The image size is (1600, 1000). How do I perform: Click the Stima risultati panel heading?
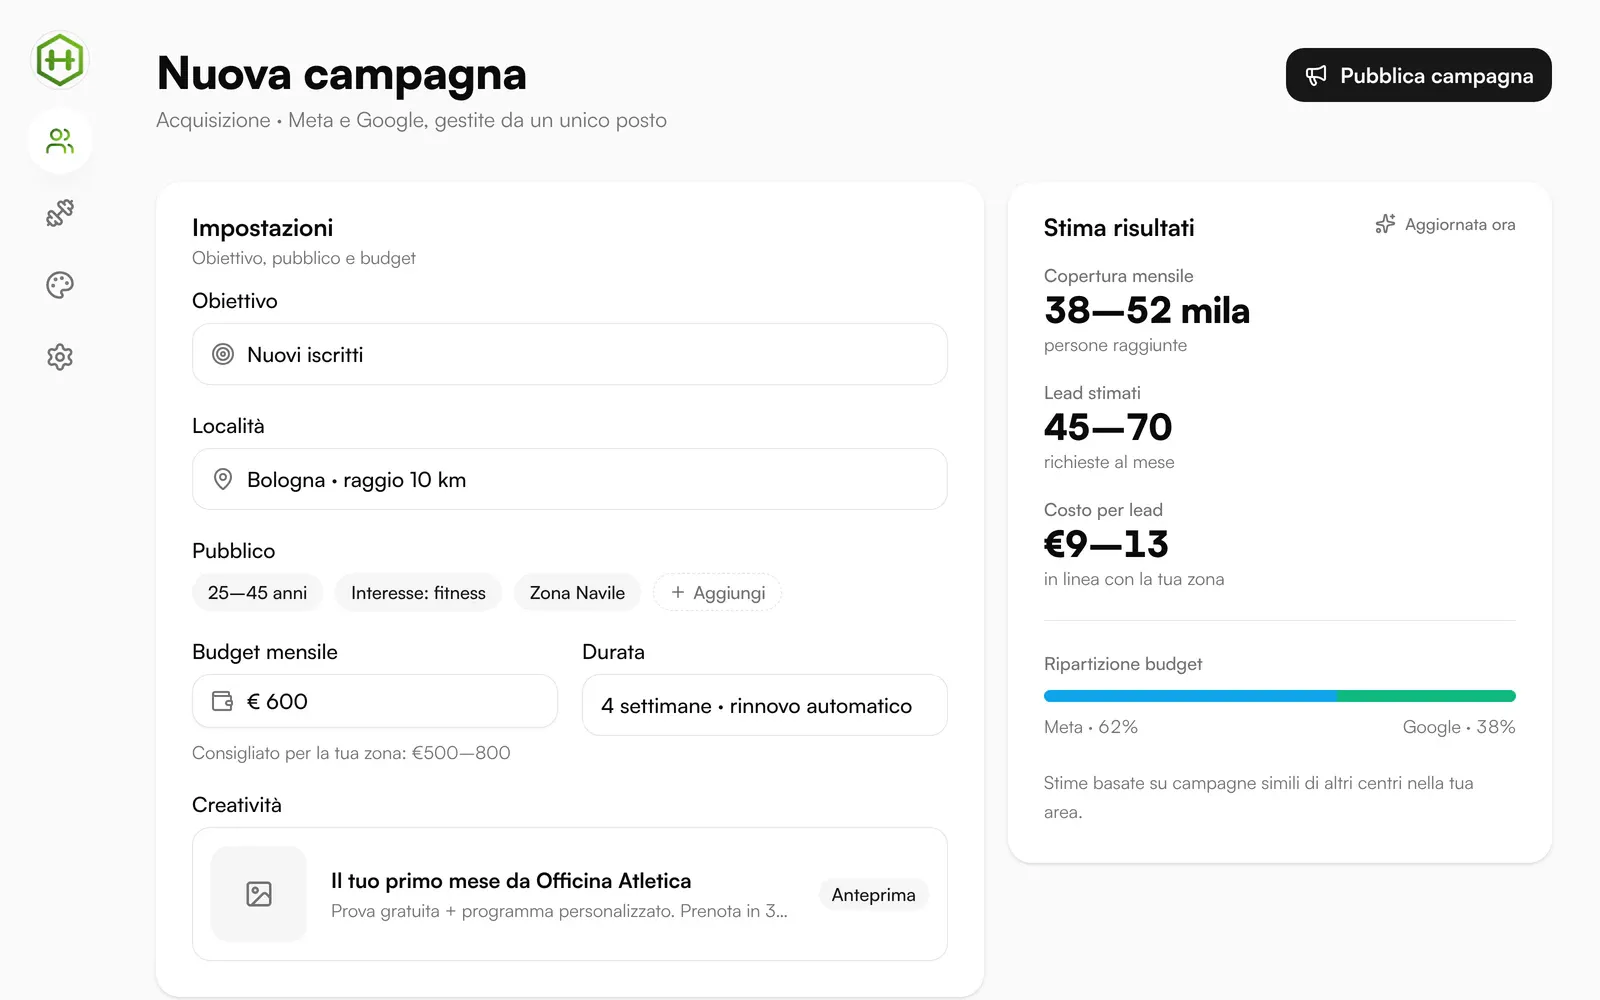pos(1119,228)
